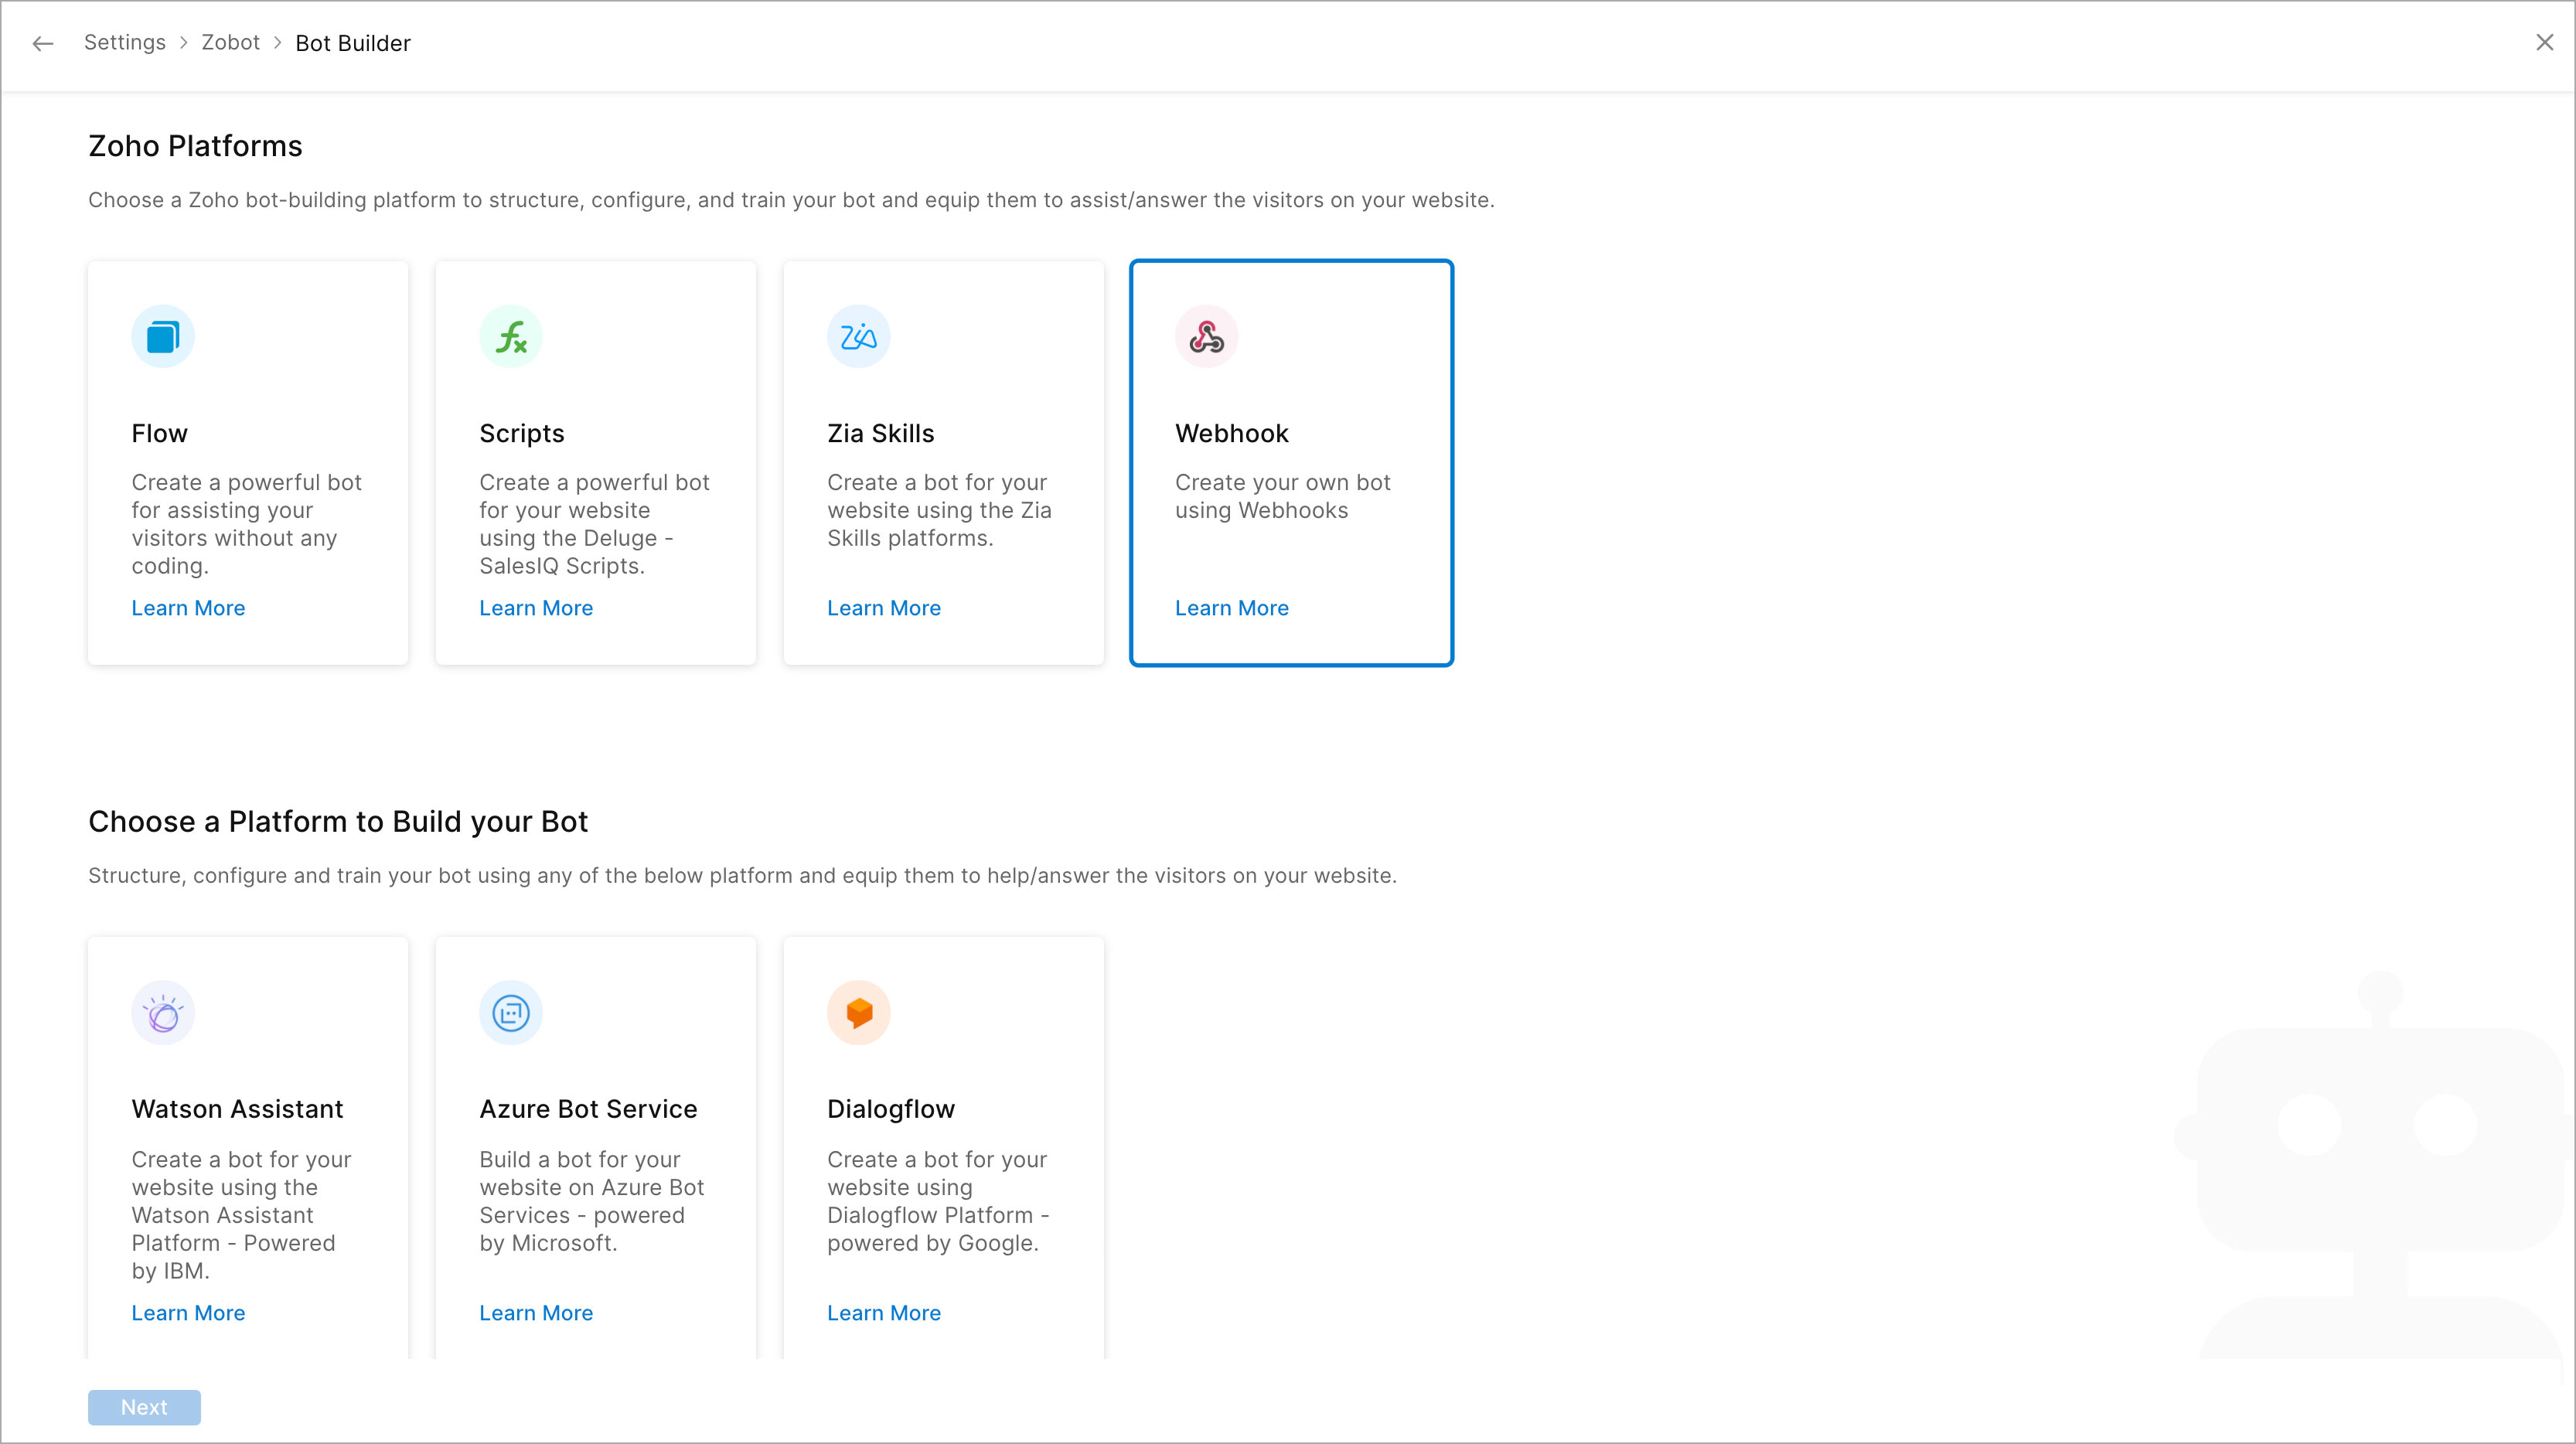Select the Zia Skills icon
Screen dimensions: 2576x1444
click(859, 337)
